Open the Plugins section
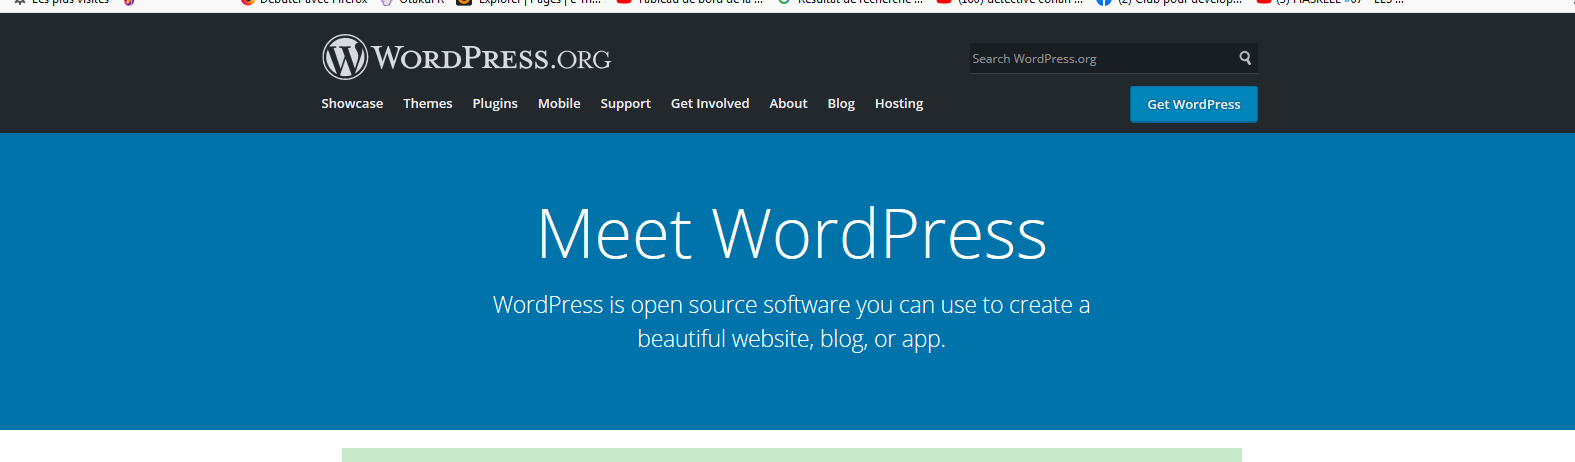The height and width of the screenshot is (462, 1575). pos(495,103)
